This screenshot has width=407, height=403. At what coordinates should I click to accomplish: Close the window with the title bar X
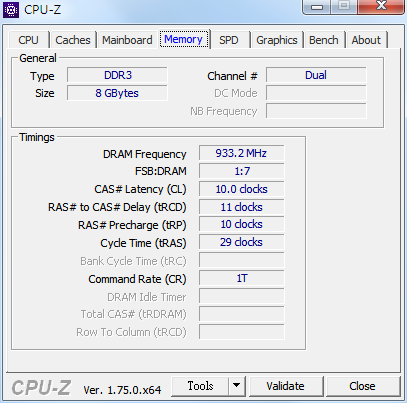pos(381,7)
